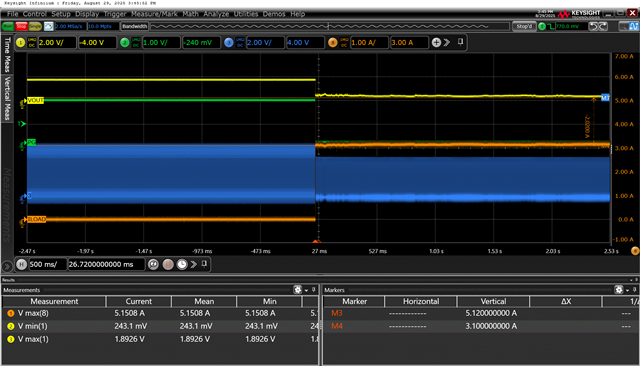Click the clock icon in horizontal toolbar
The image size is (640, 366).
tap(182, 264)
